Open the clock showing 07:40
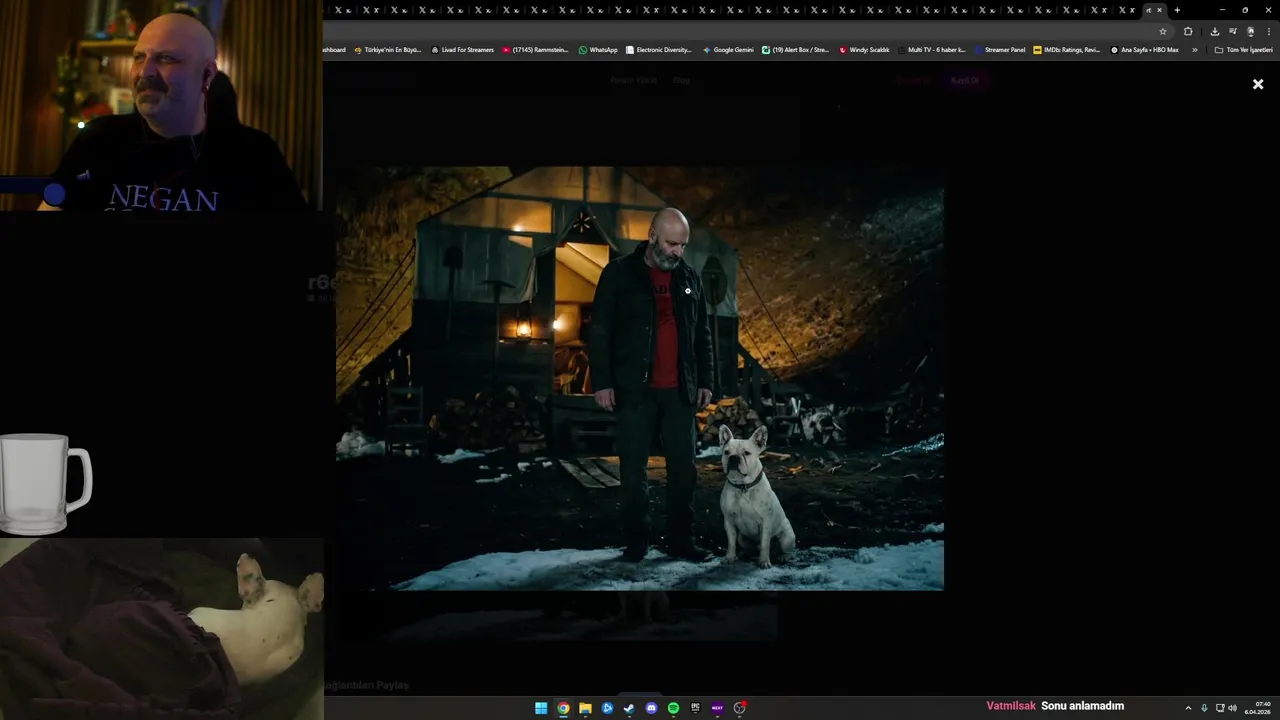Image resolution: width=1280 pixels, height=720 pixels. [1258, 708]
